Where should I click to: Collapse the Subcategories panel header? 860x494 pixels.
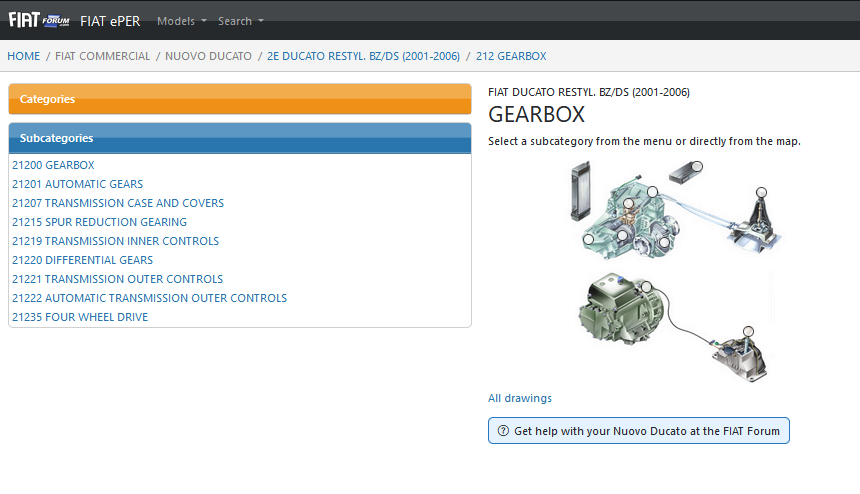click(x=239, y=138)
